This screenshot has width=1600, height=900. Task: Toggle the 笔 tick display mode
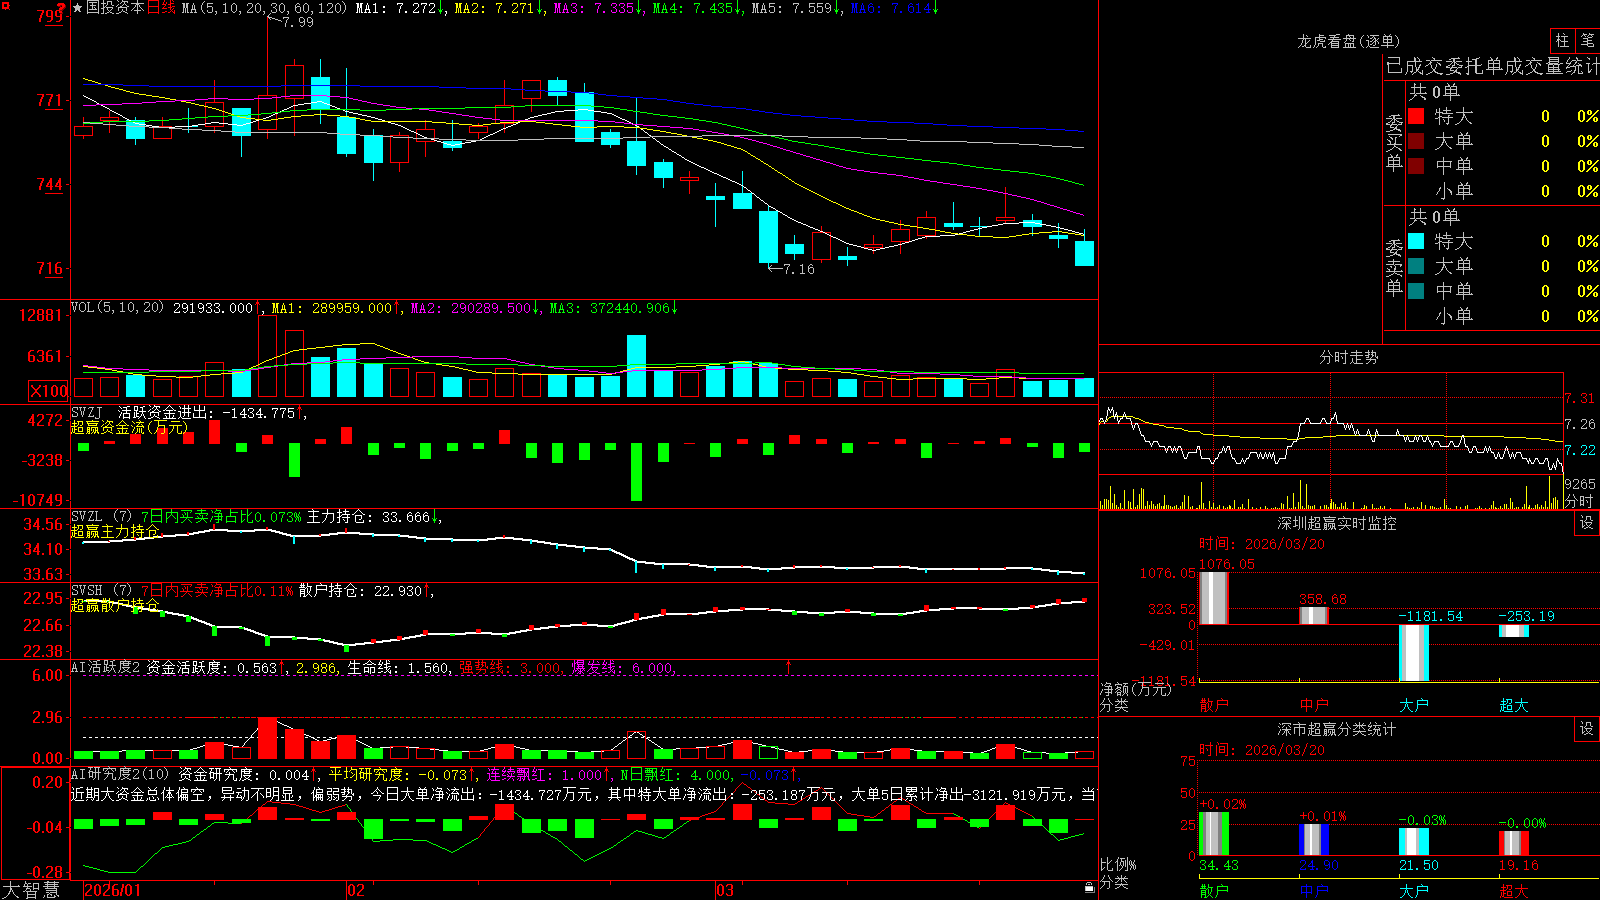click(1587, 40)
